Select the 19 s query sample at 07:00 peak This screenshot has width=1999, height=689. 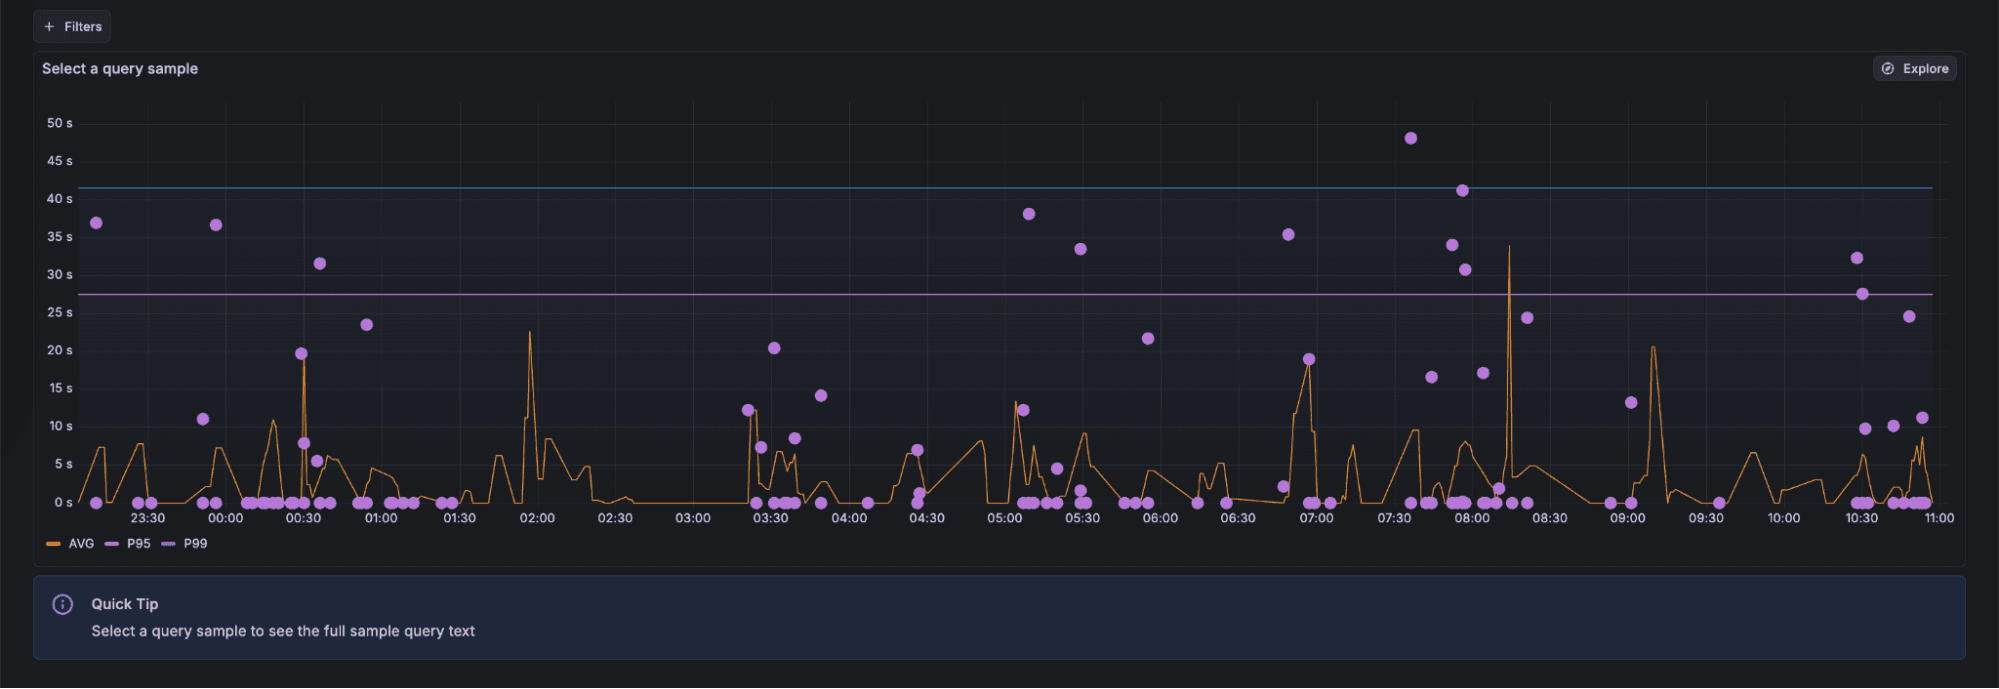click(x=1309, y=360)
